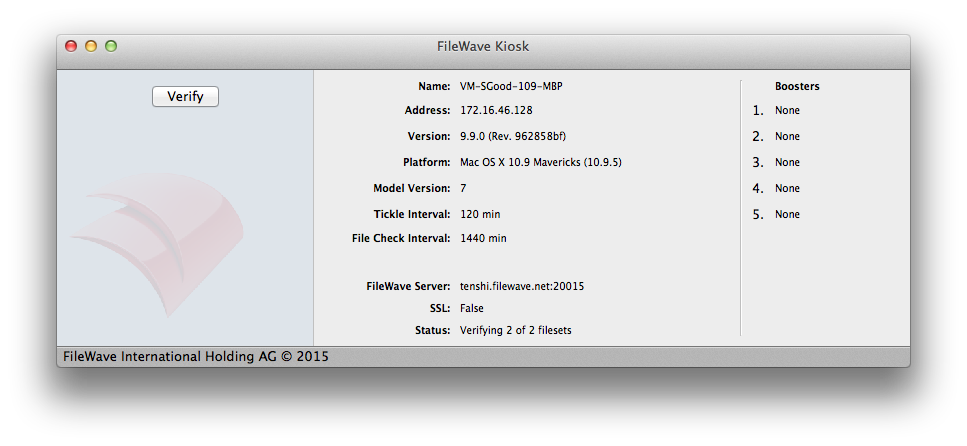Click the Status: label
967x446 pixels.
[x=432, y=330]
